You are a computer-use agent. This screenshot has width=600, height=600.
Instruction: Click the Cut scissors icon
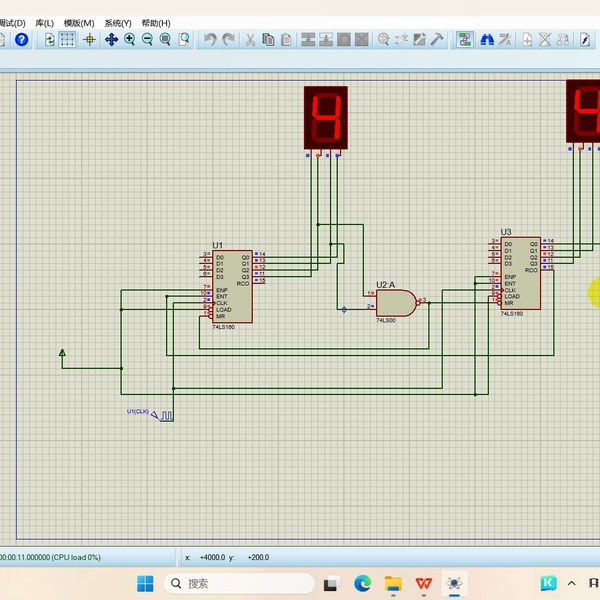pyautogui.click(x=250, y=40)
